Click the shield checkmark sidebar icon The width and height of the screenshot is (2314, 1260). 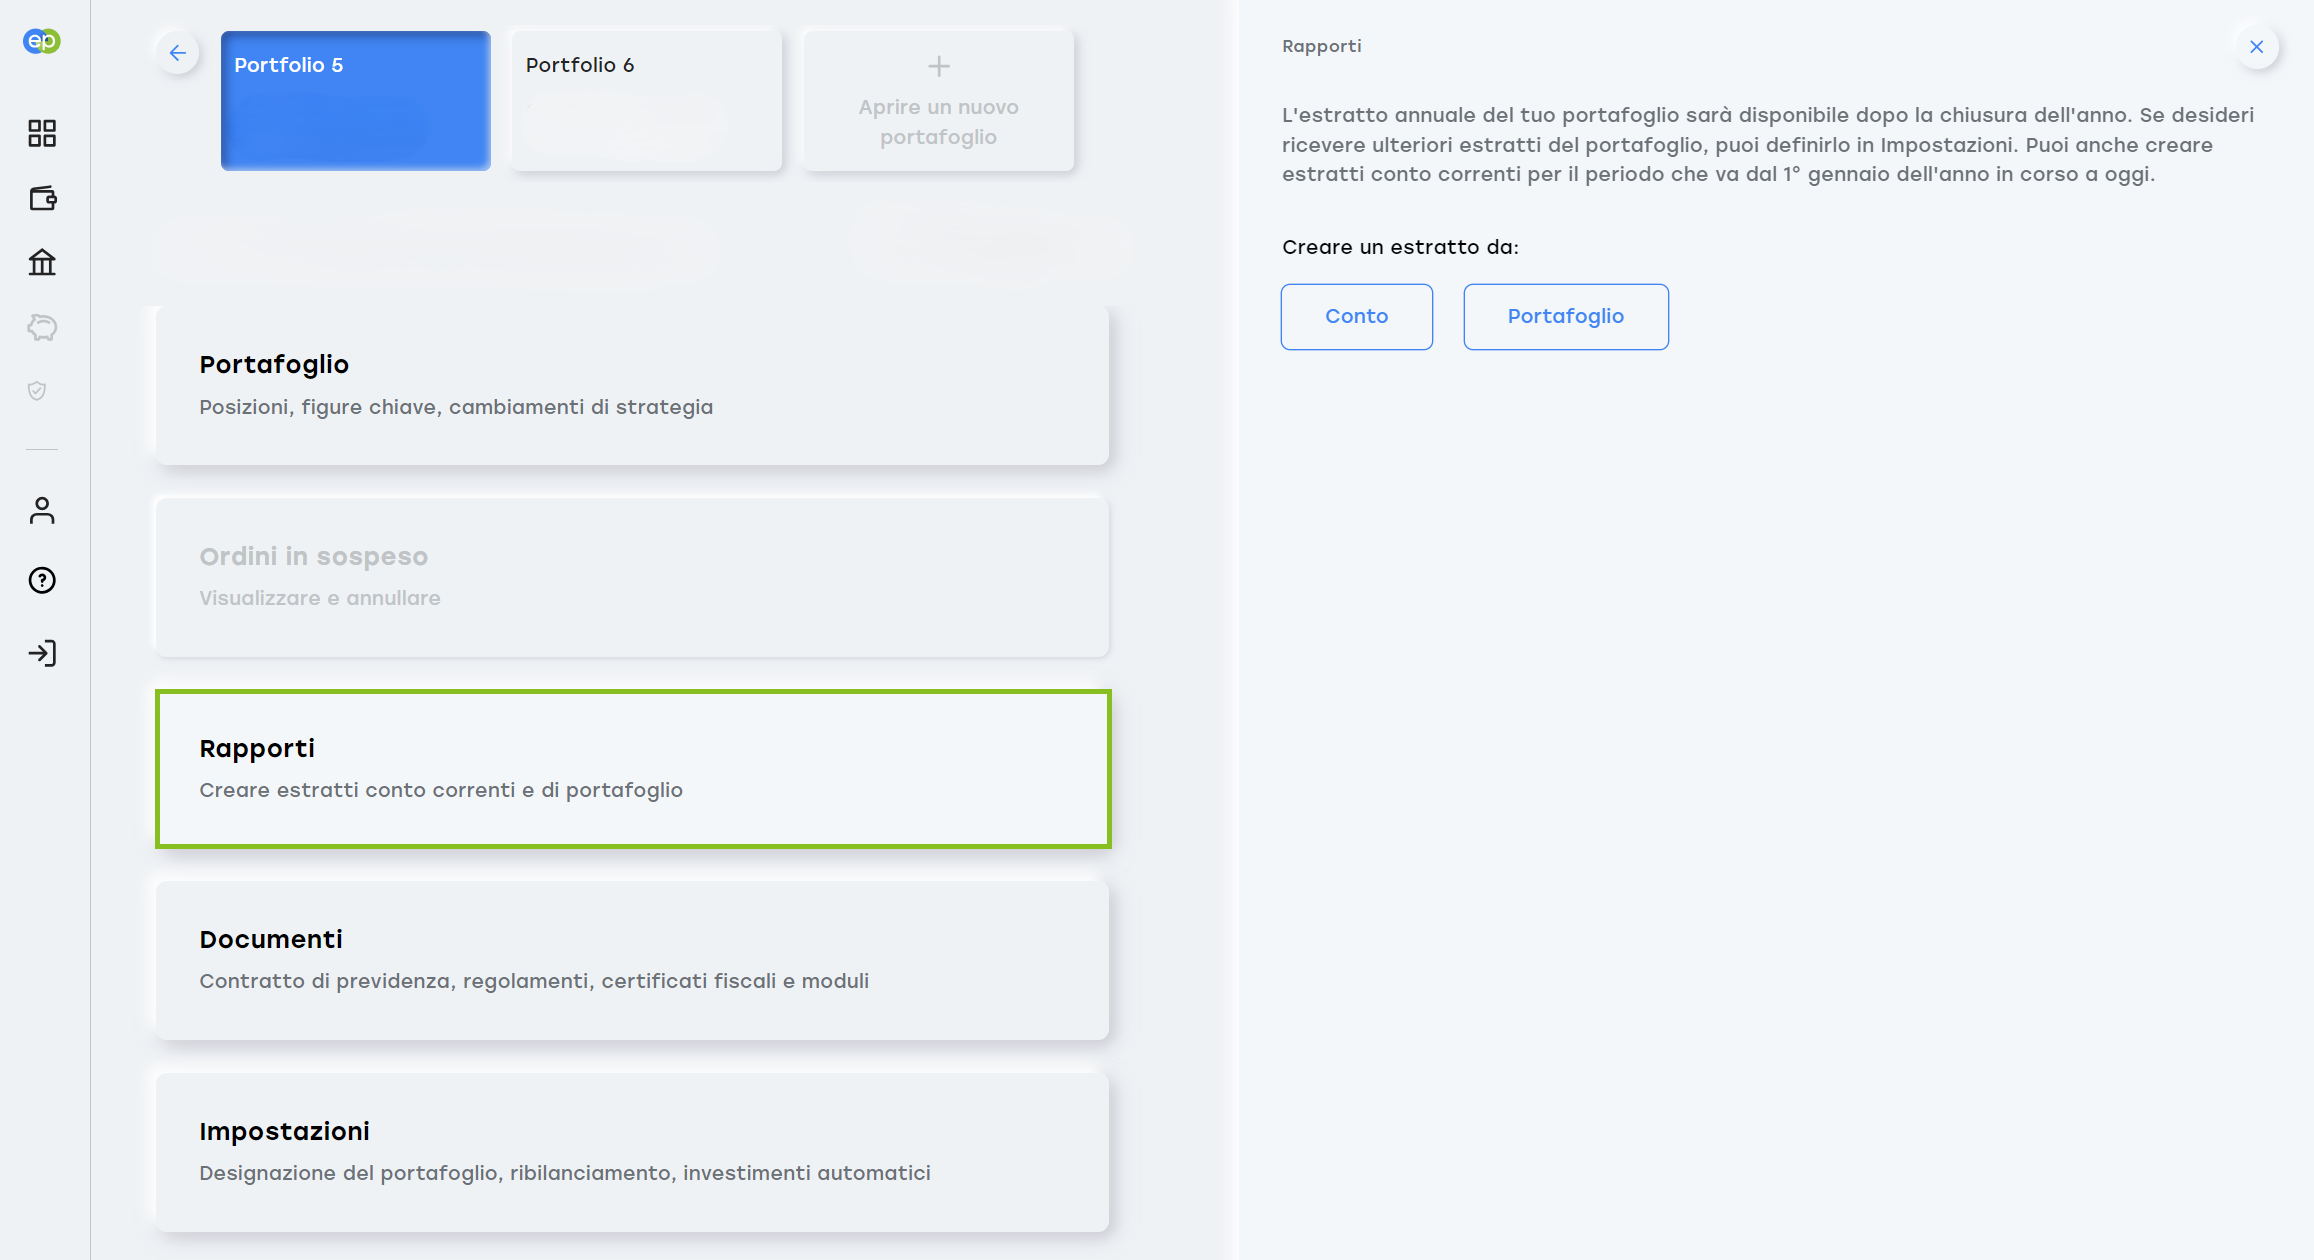pyautogui.click(x=37, y=391)
